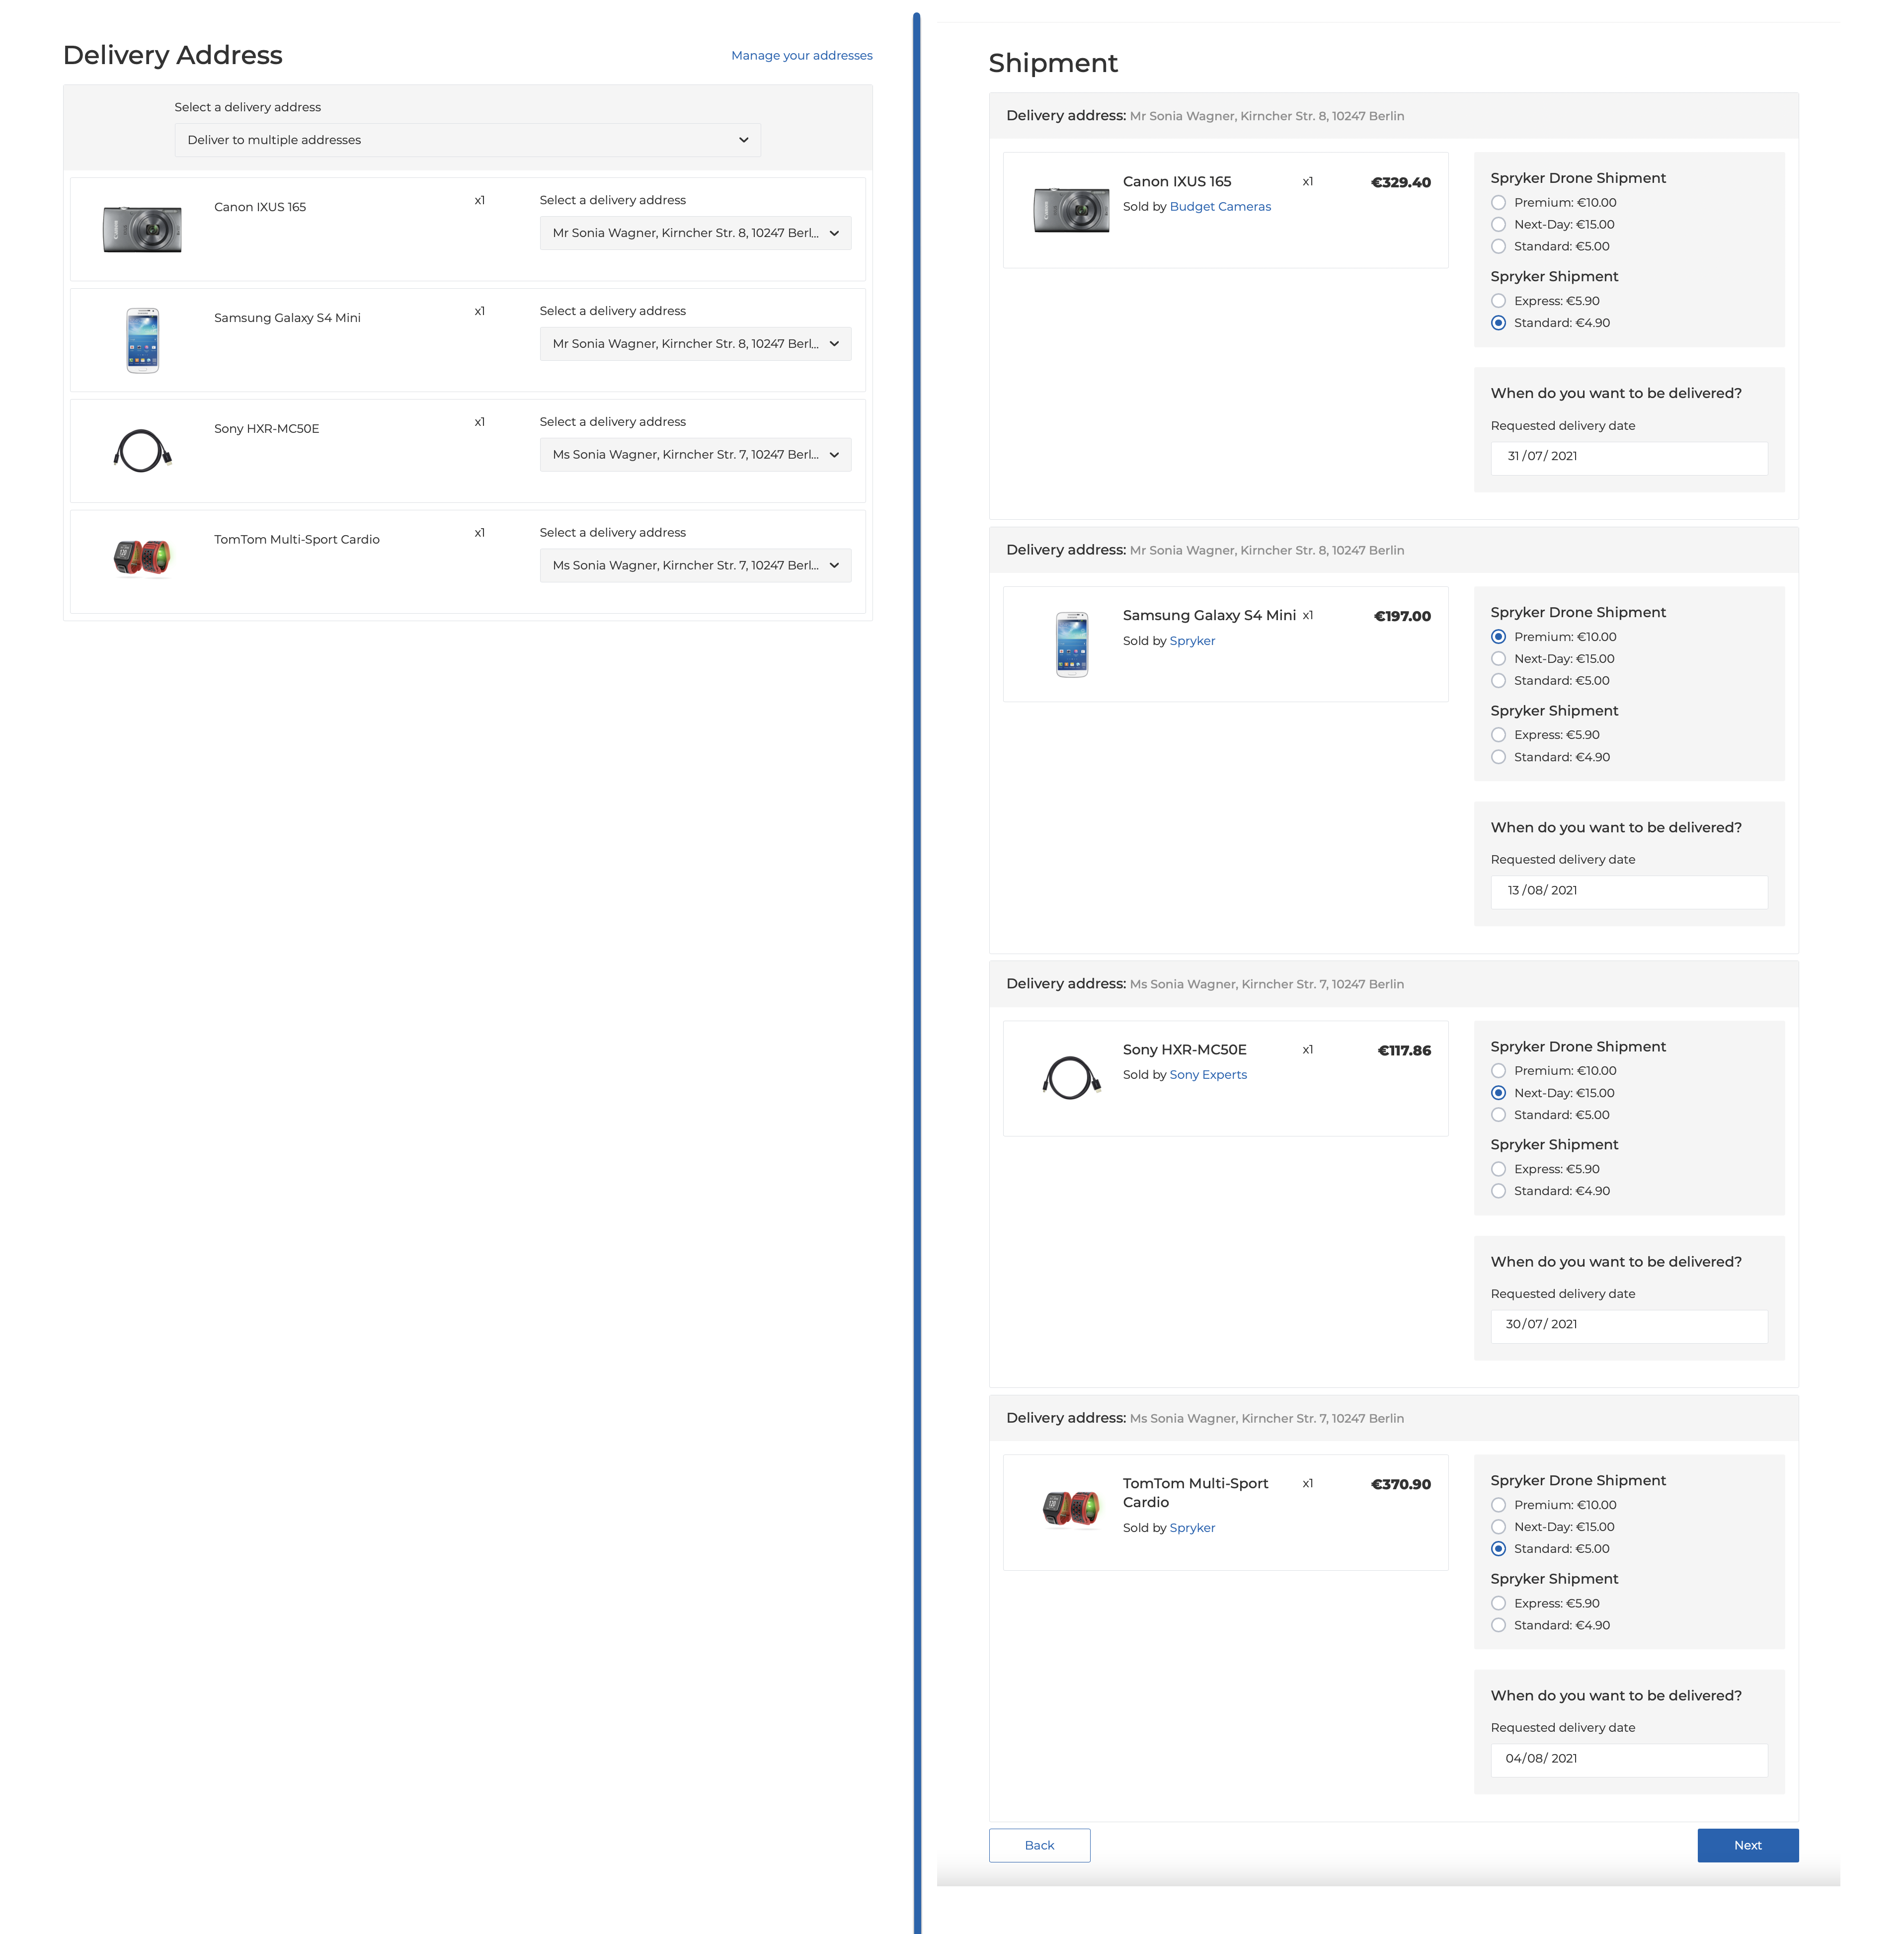Click Sony HXR-MC50E name in Delivery Address

[267, 429]
